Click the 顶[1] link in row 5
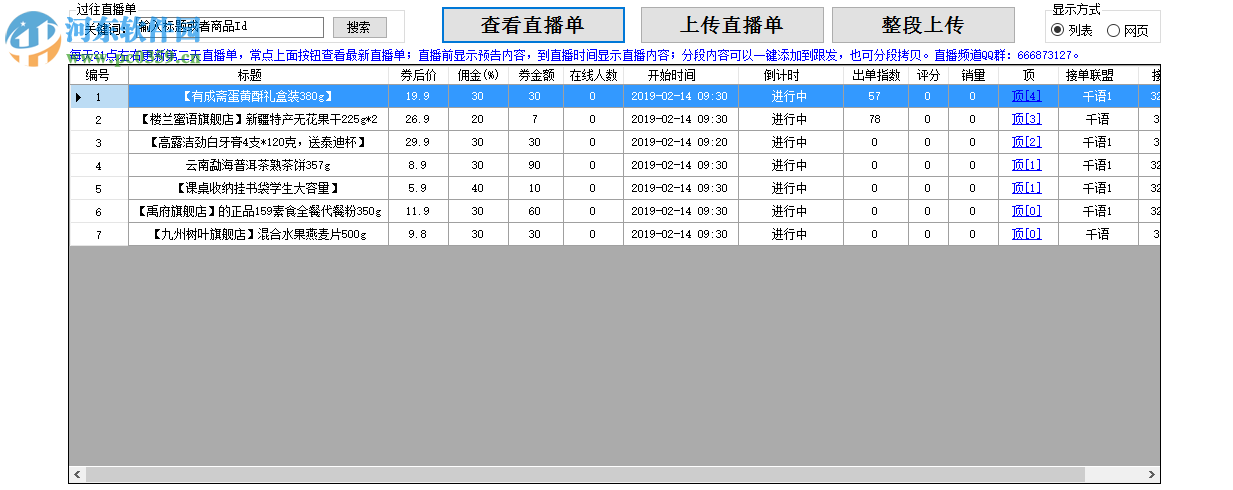 point(1026,188)
